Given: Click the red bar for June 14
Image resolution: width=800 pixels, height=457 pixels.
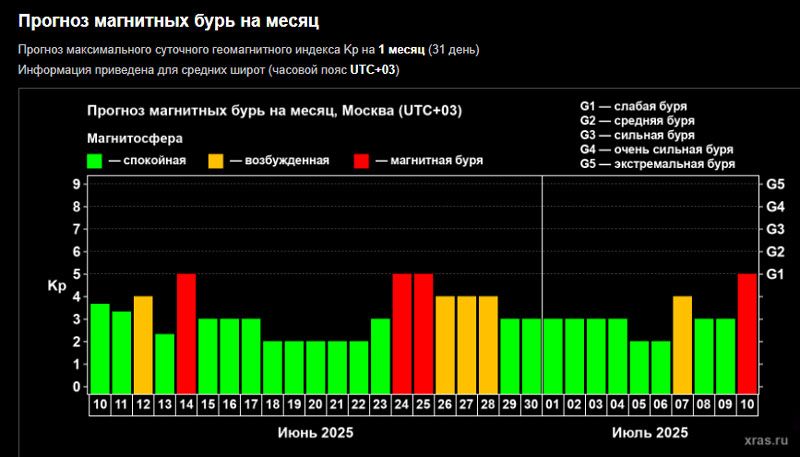Looking at the screenshot, I should click(186, 332).
